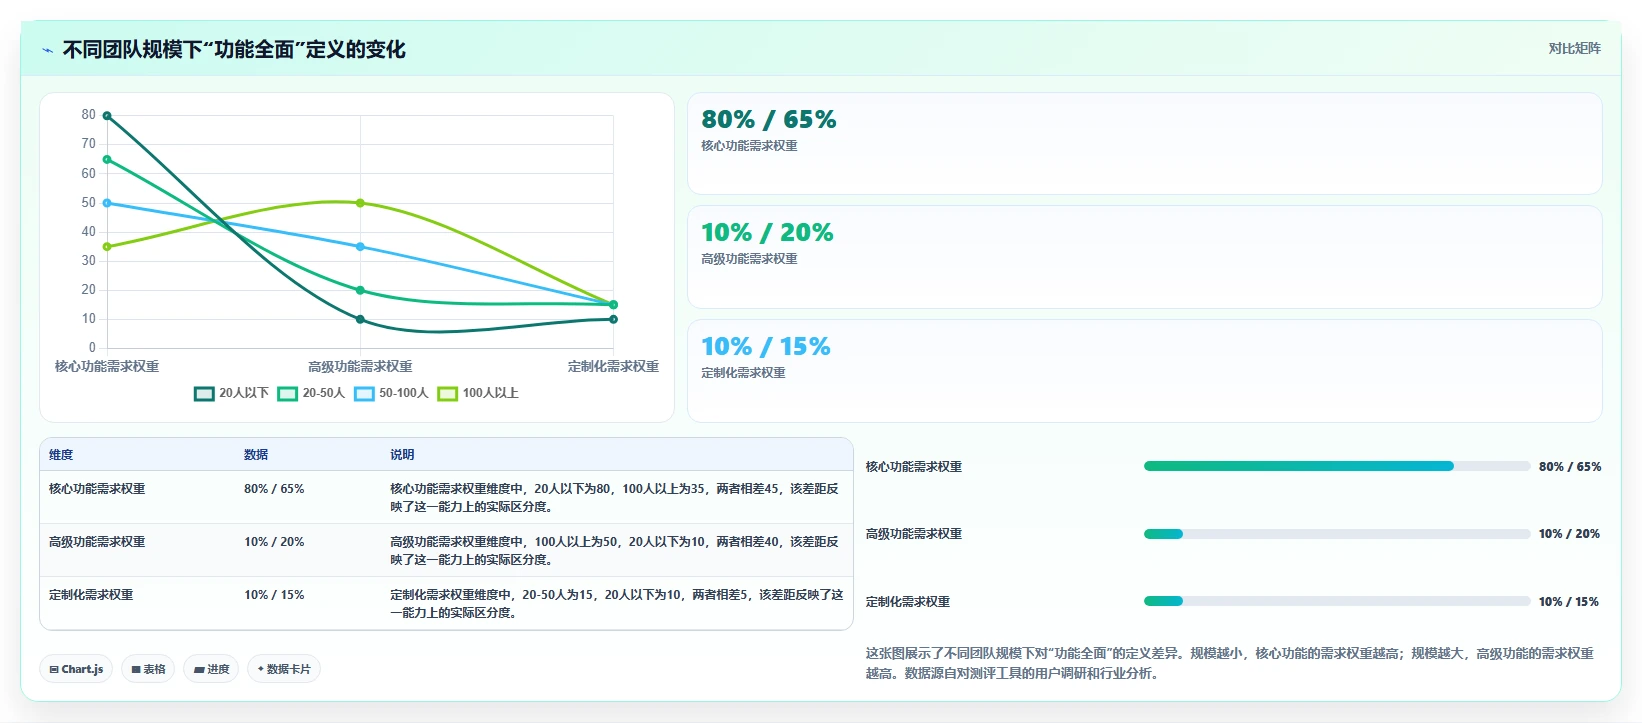Viewport: 1642px width, 723px height.
Task: Click the 数据卡片 tag chip
Action: (284, 669)
